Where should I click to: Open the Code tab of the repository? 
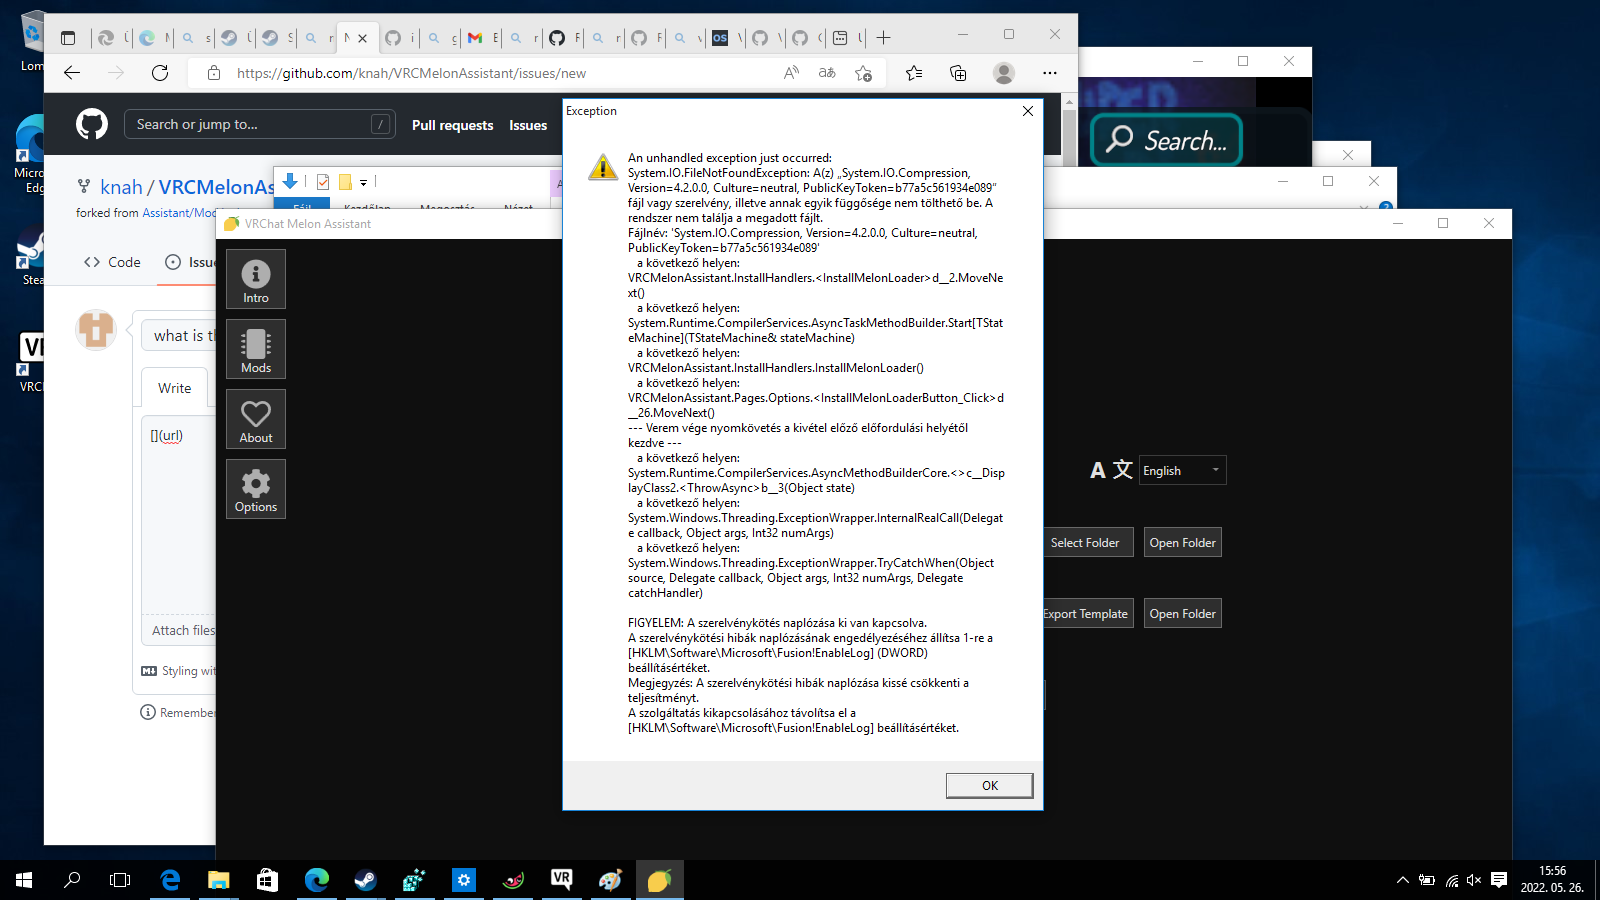point(112,262)
